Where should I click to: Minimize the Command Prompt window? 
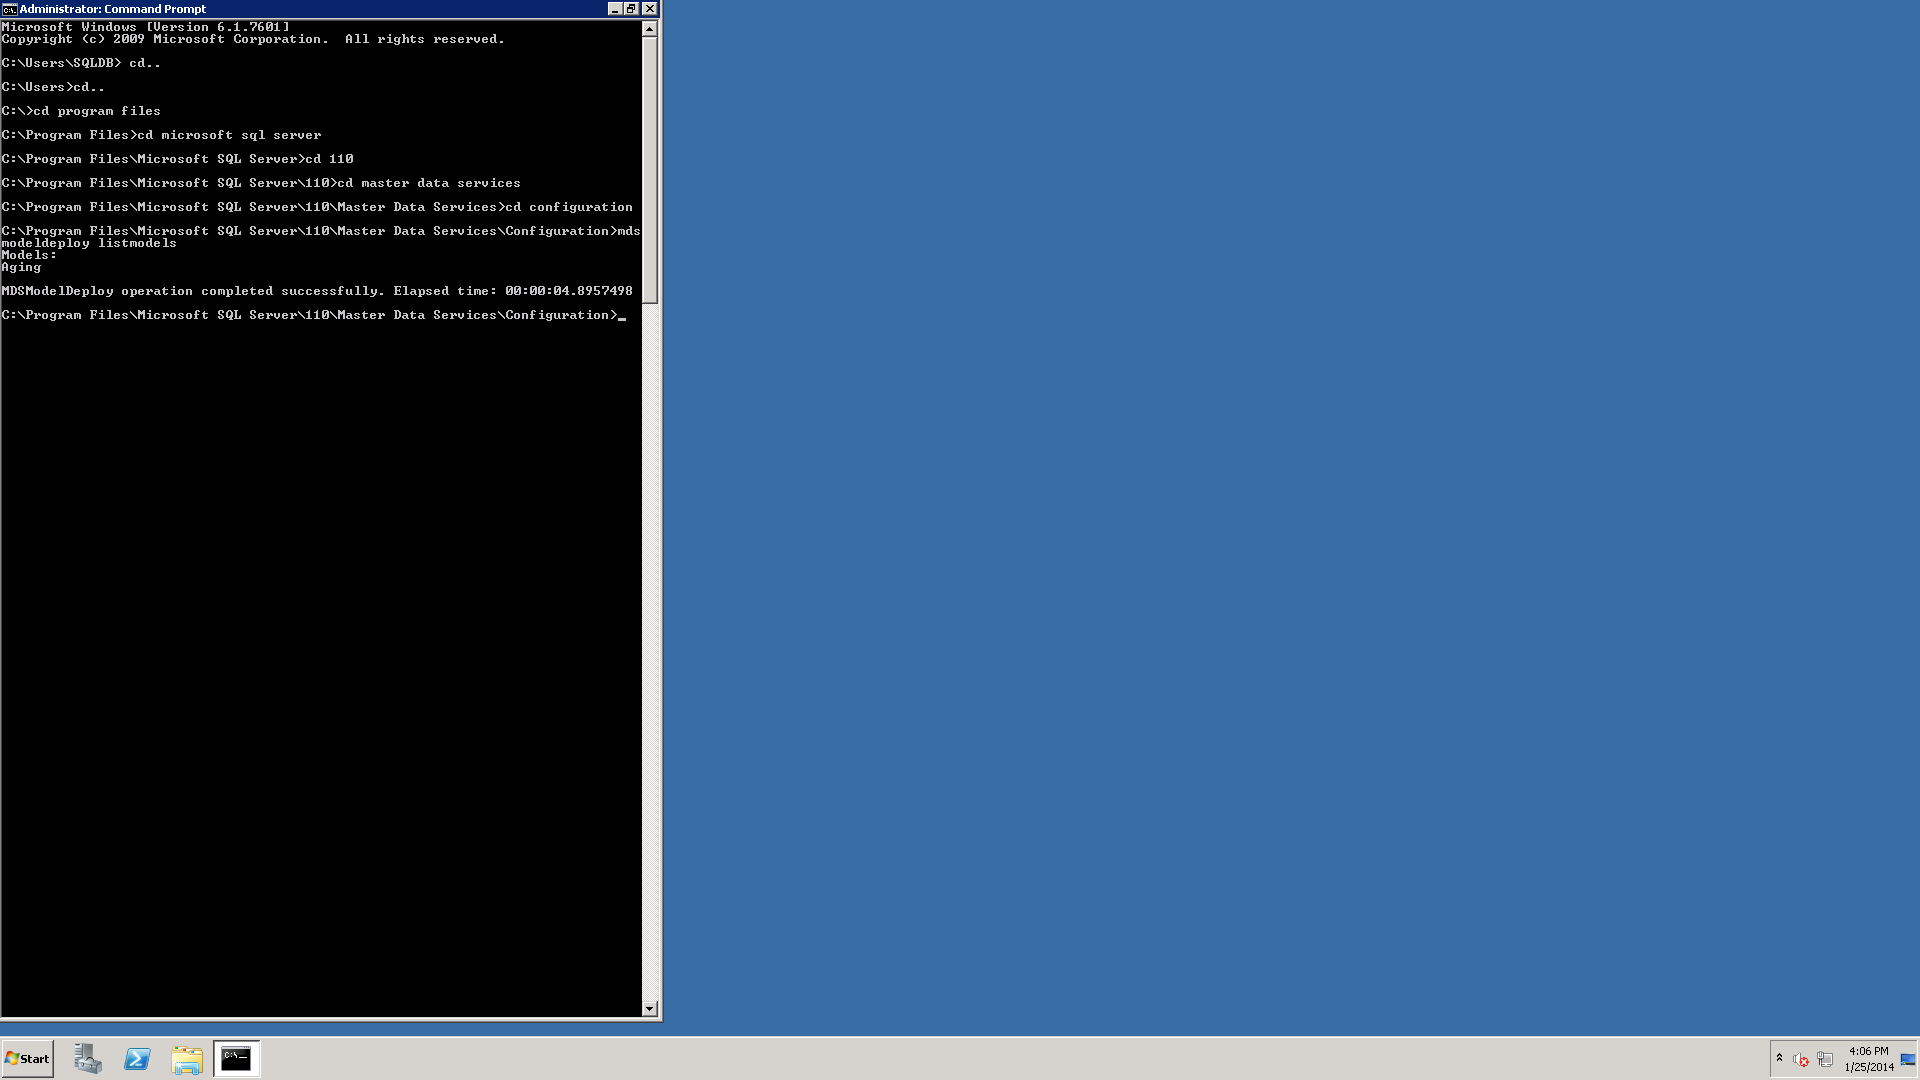tap(615, 9)
